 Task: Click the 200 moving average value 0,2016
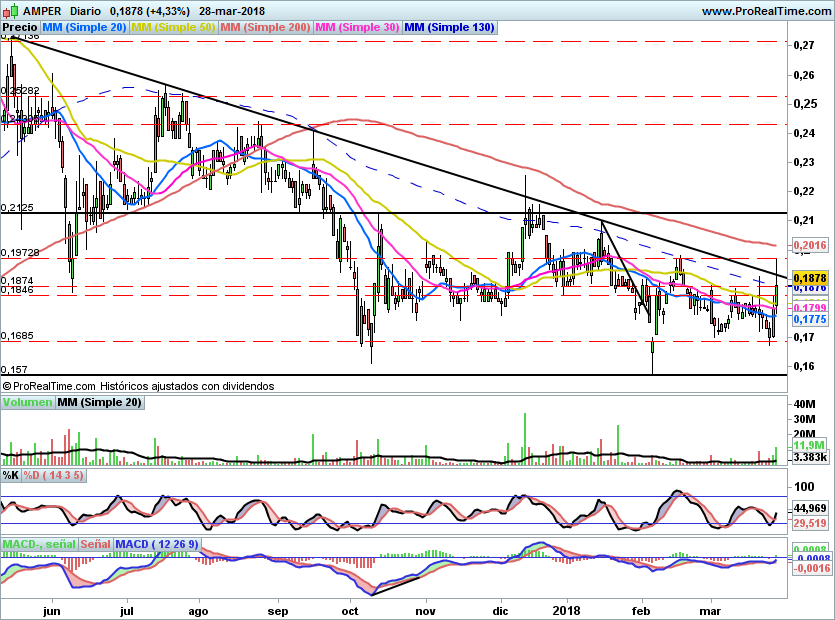[x=810, y=245]
